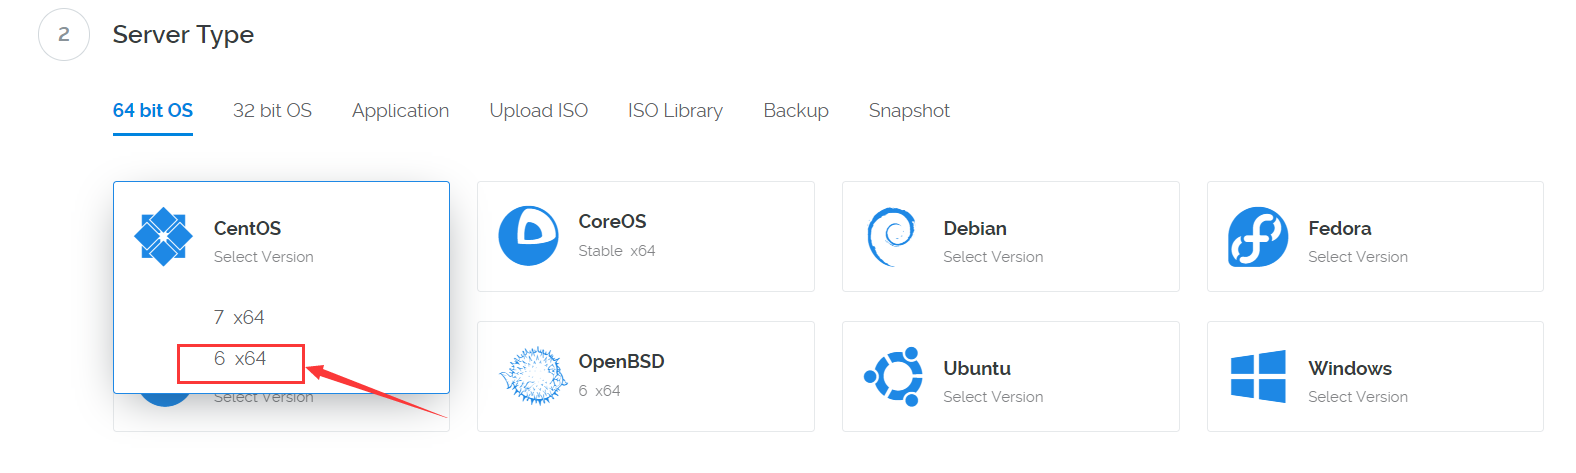This screenshot has width=1576, height=473.
Task: Click the Fedora logo icon
Action: 1258,237
